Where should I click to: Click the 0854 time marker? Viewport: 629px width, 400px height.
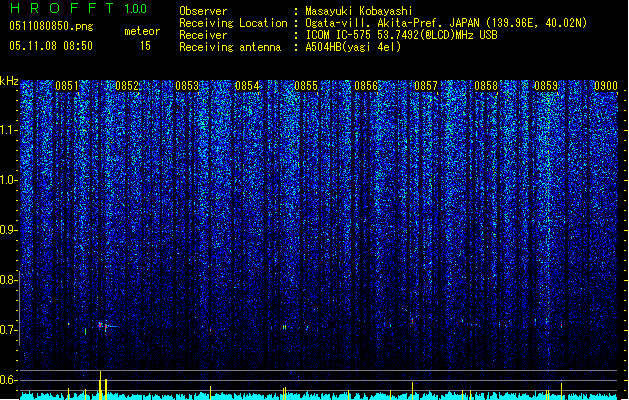tap(247, 86)
